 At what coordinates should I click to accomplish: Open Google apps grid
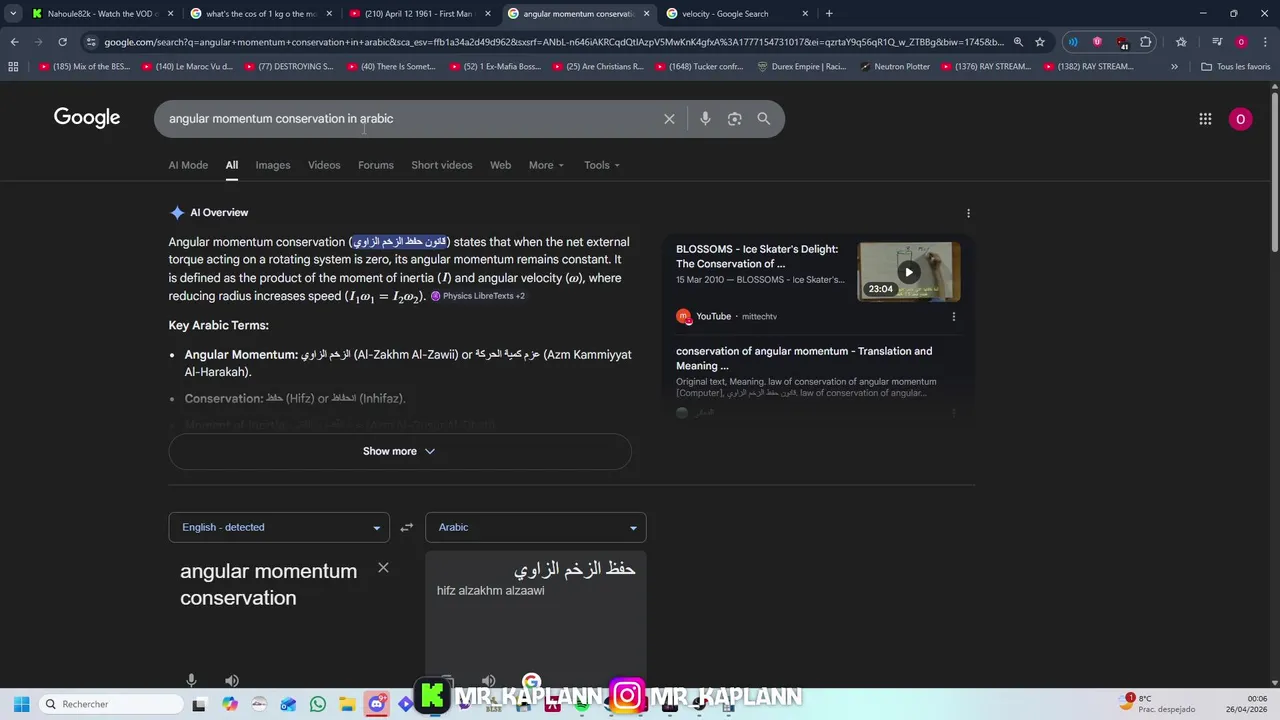(1205, 119)
